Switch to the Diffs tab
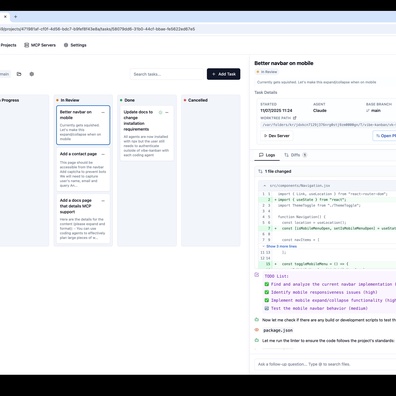Viewport: 396px width, 396px height. pyautogui.click(x=295, y=155)
